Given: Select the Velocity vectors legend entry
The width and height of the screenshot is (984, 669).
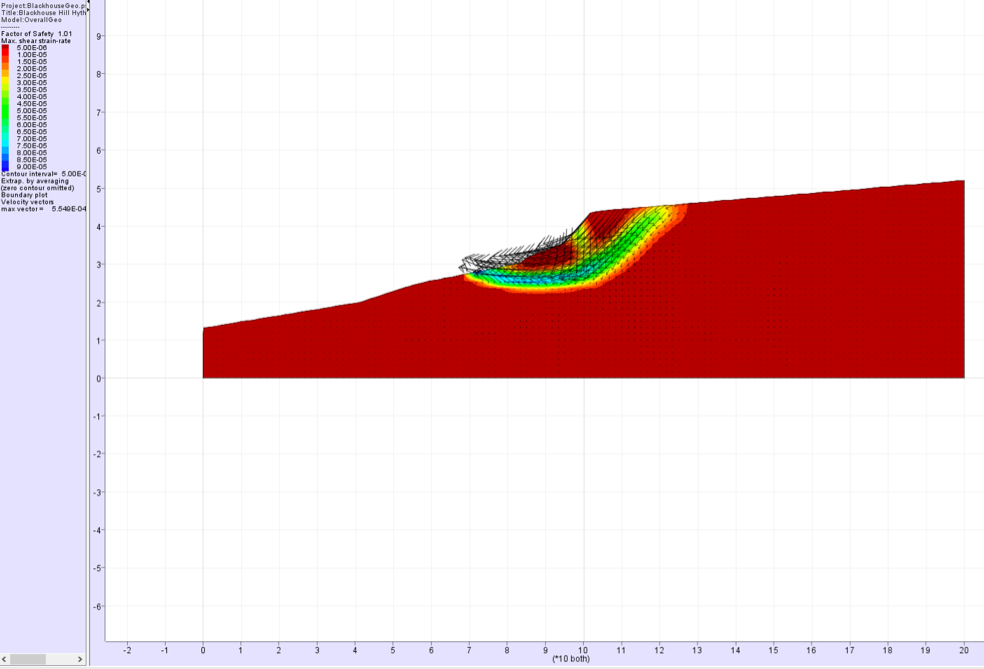Looking at the screenshot, I should click(28, 202).
